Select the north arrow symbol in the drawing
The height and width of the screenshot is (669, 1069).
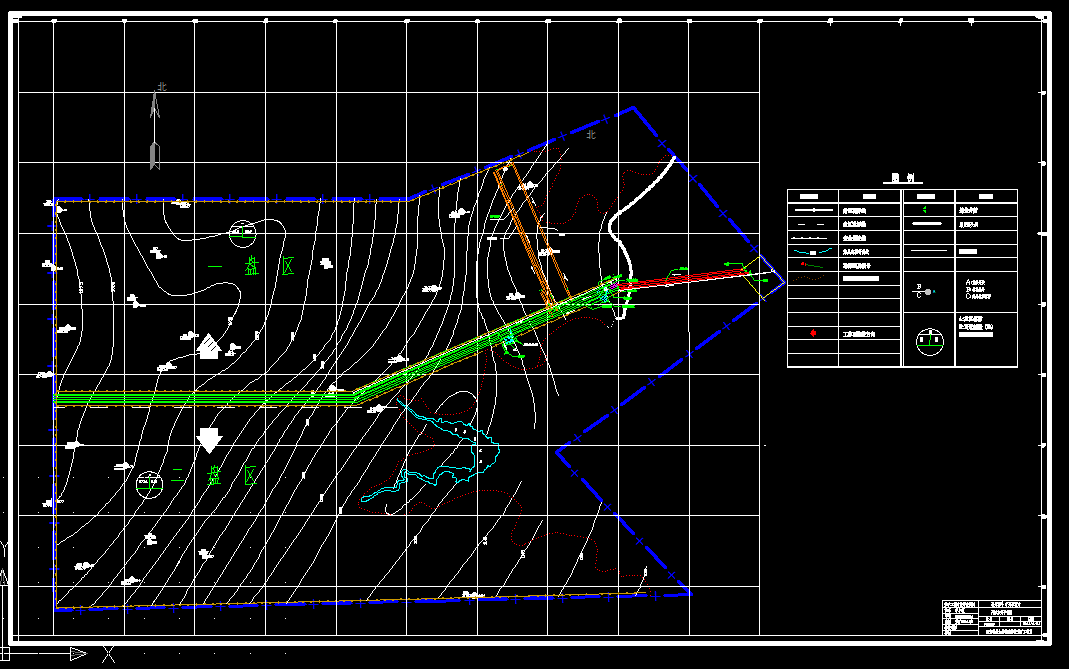click(155, 131)
